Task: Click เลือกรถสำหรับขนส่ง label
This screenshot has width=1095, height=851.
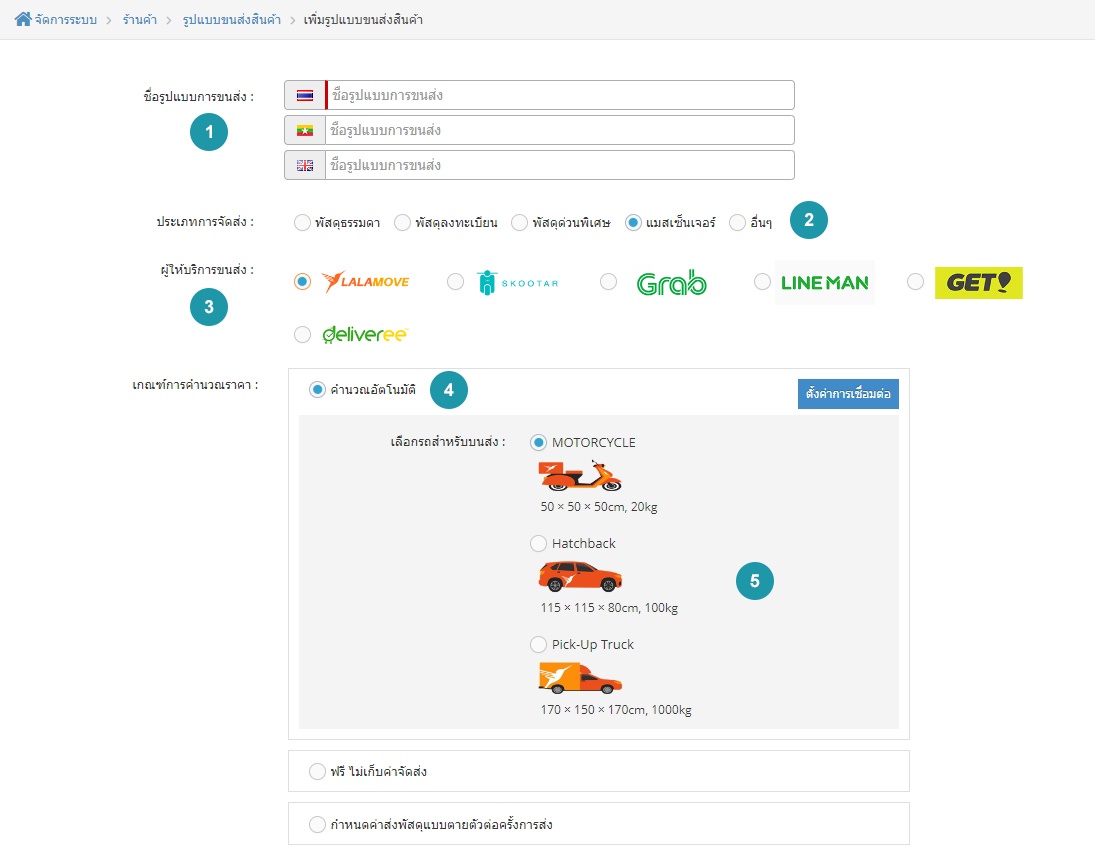Action: pos(448,442)
